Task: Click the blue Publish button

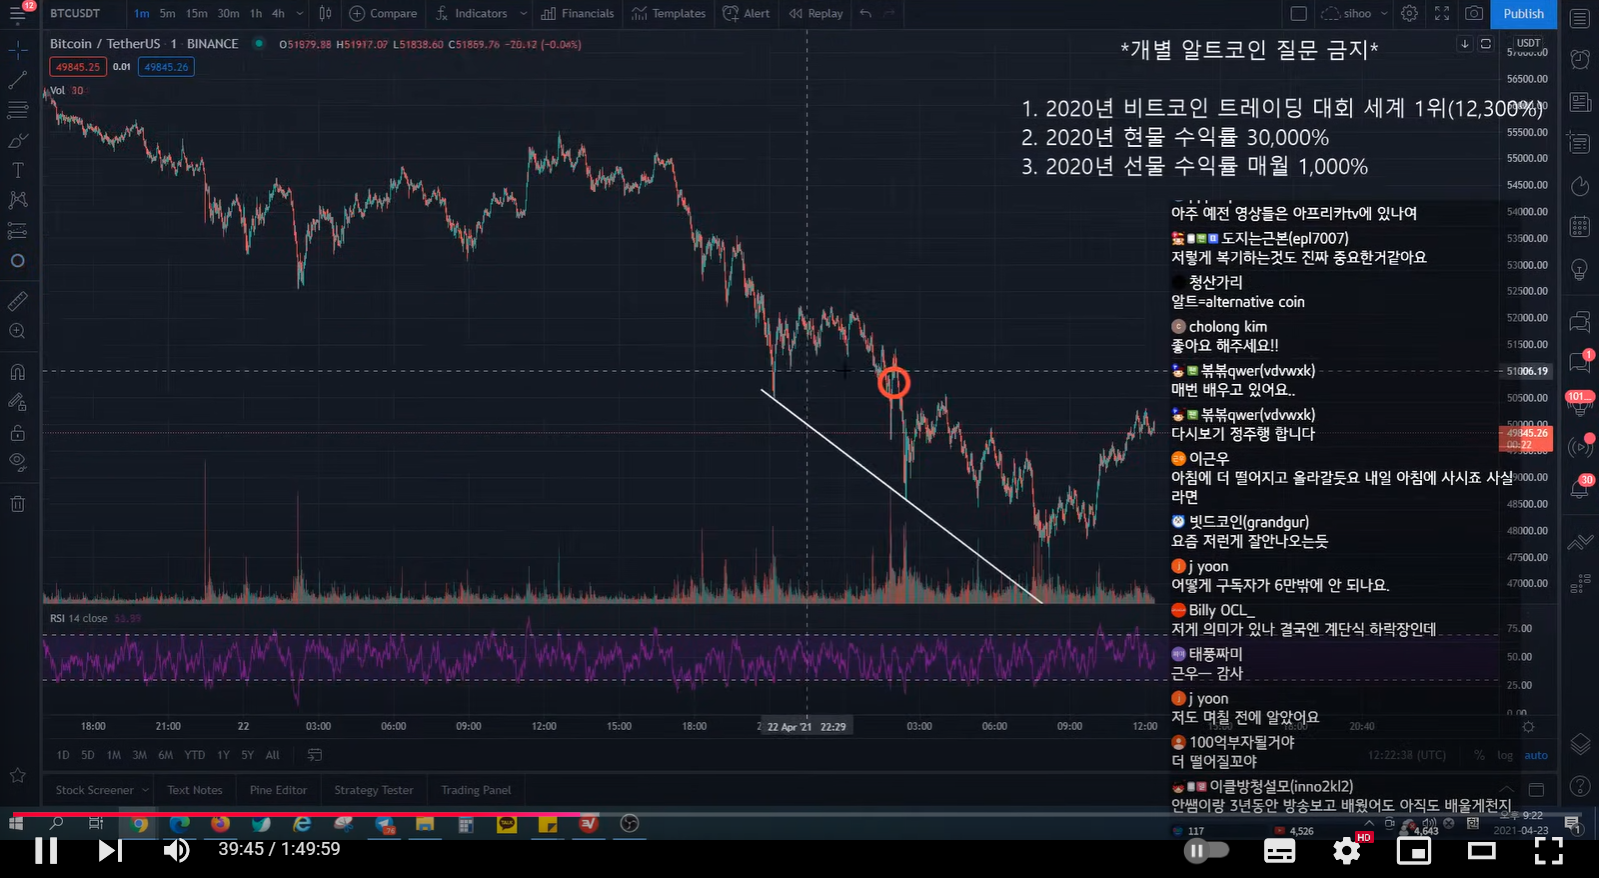Action: pos(1523,14)
